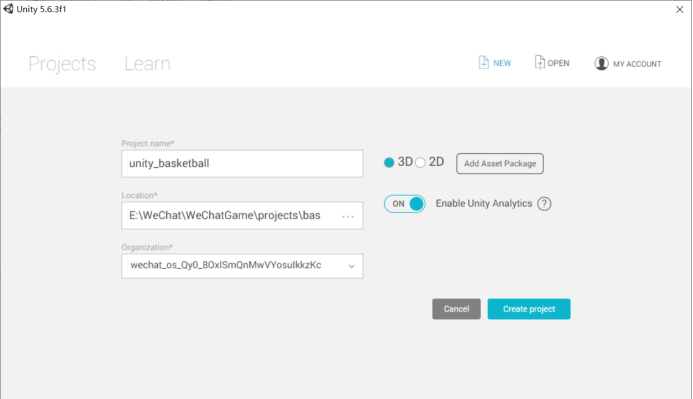Click the OPEN project file icon

click(x=539, y=62)
